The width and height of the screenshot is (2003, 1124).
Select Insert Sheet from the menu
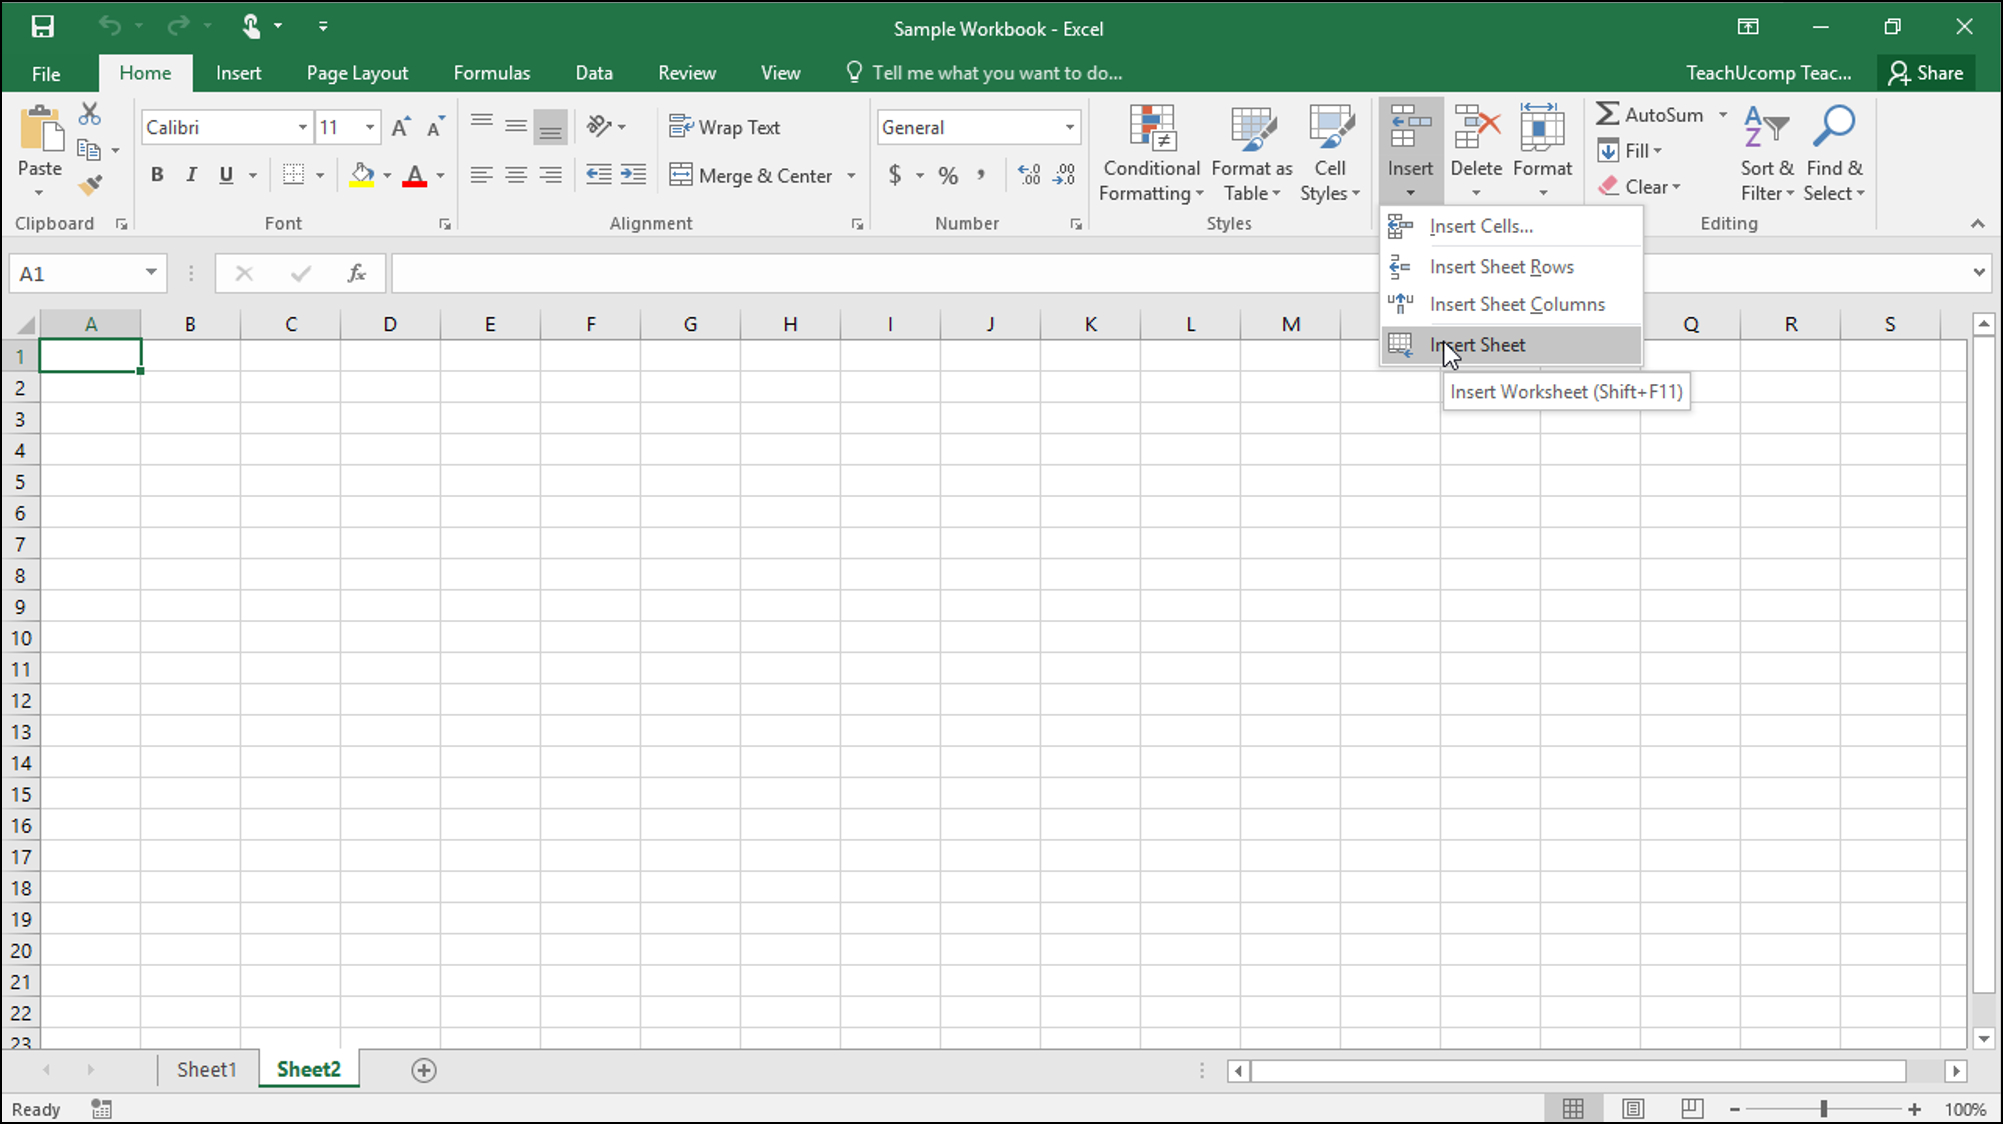pos(1478,344)
